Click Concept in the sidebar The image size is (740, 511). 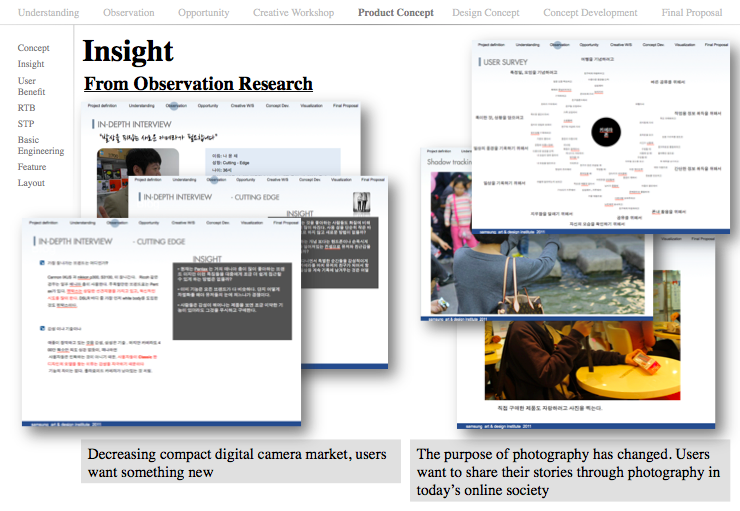(x=34, y=48)
